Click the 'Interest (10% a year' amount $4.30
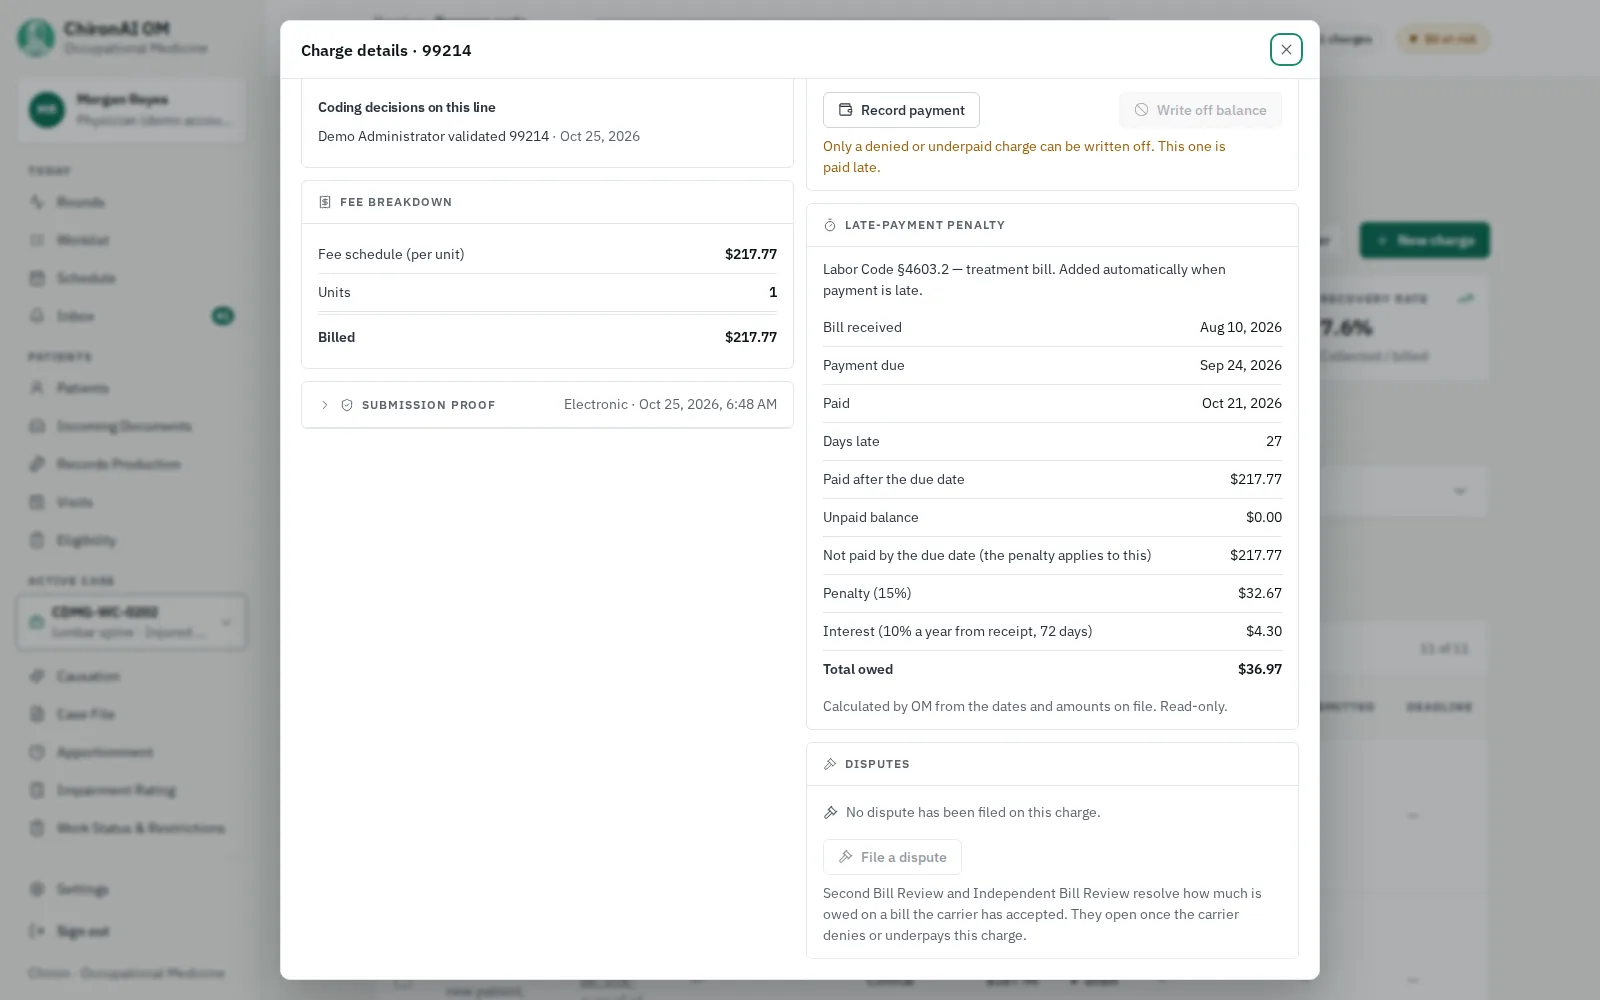 1264,631
